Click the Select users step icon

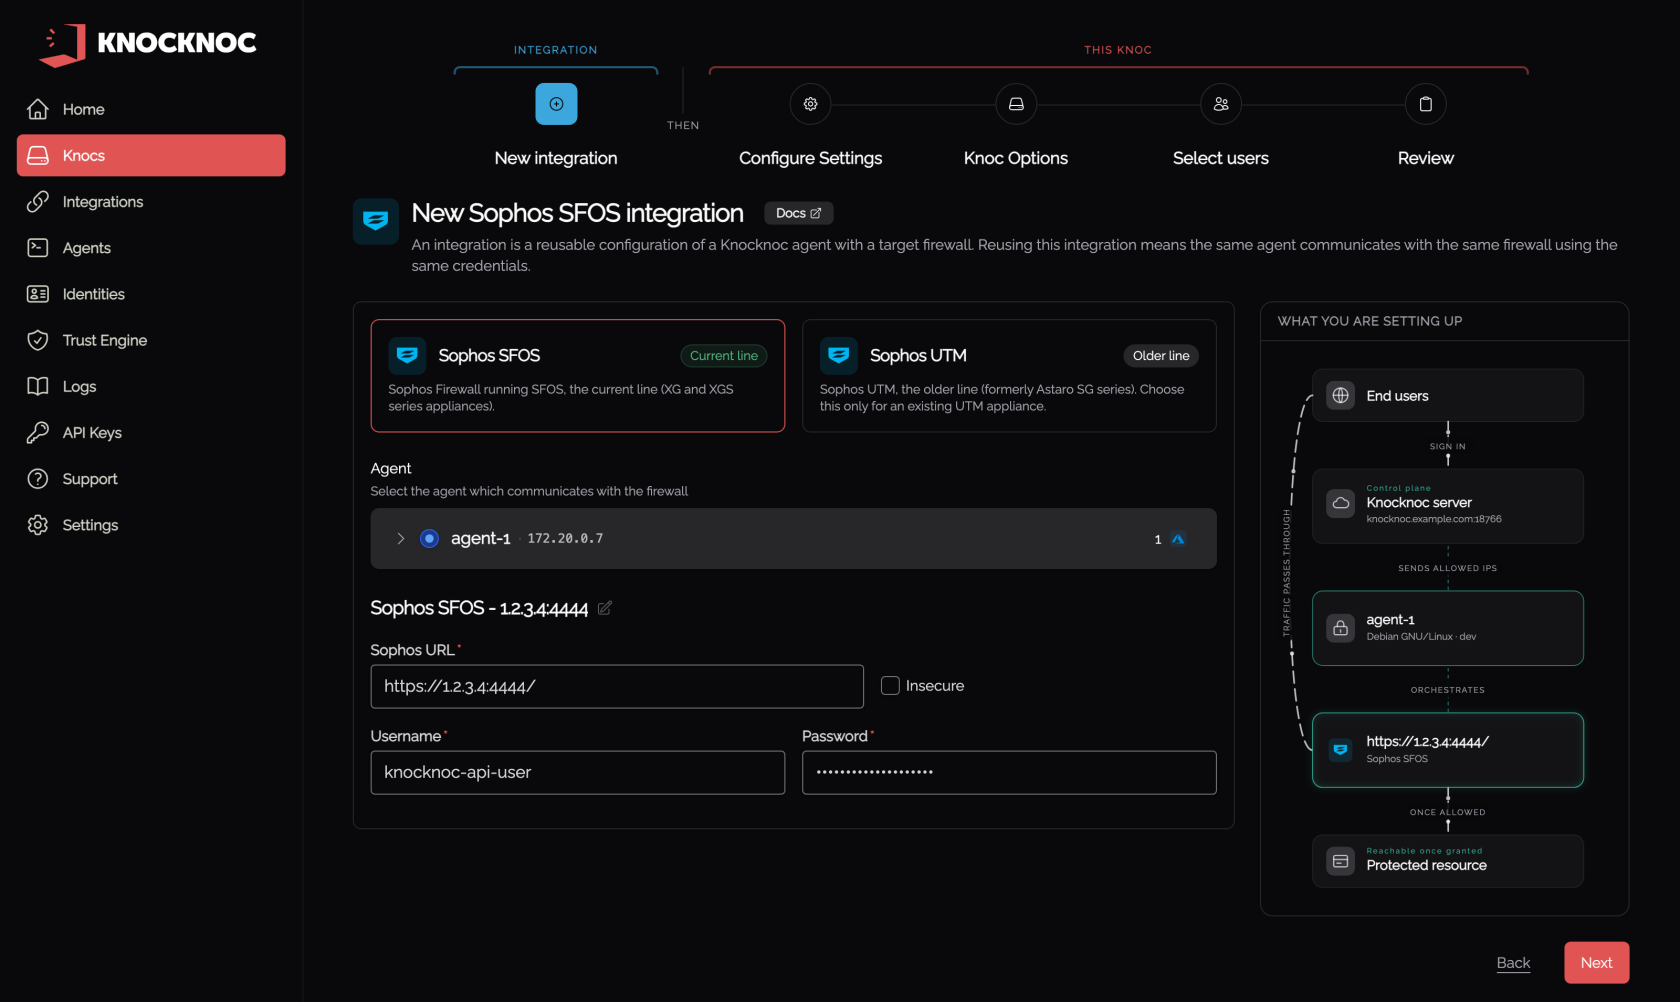pyautogui.click(x=1221, y=104)
